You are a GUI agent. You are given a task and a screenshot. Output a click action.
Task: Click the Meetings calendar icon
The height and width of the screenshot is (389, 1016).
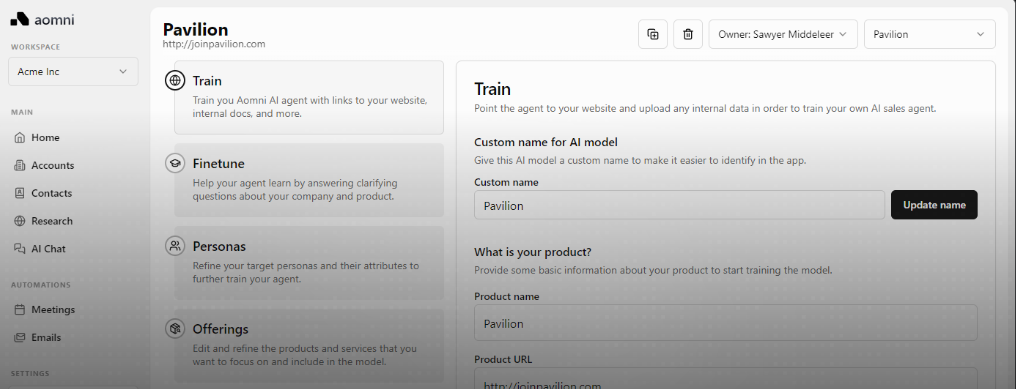[x=19, y=310]
